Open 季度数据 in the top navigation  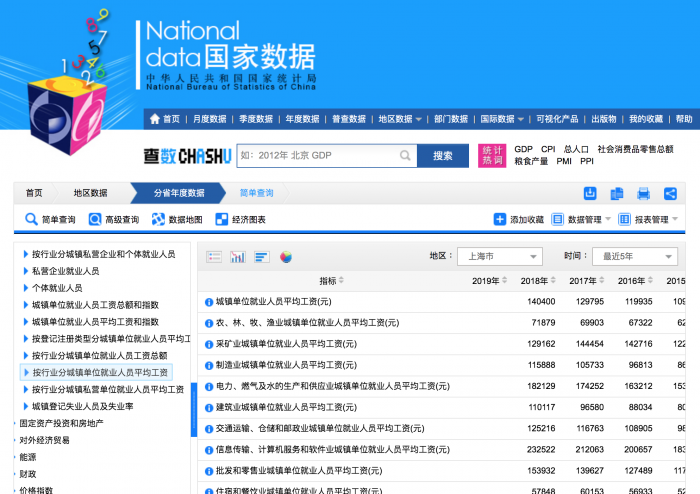tap(257, 119)
